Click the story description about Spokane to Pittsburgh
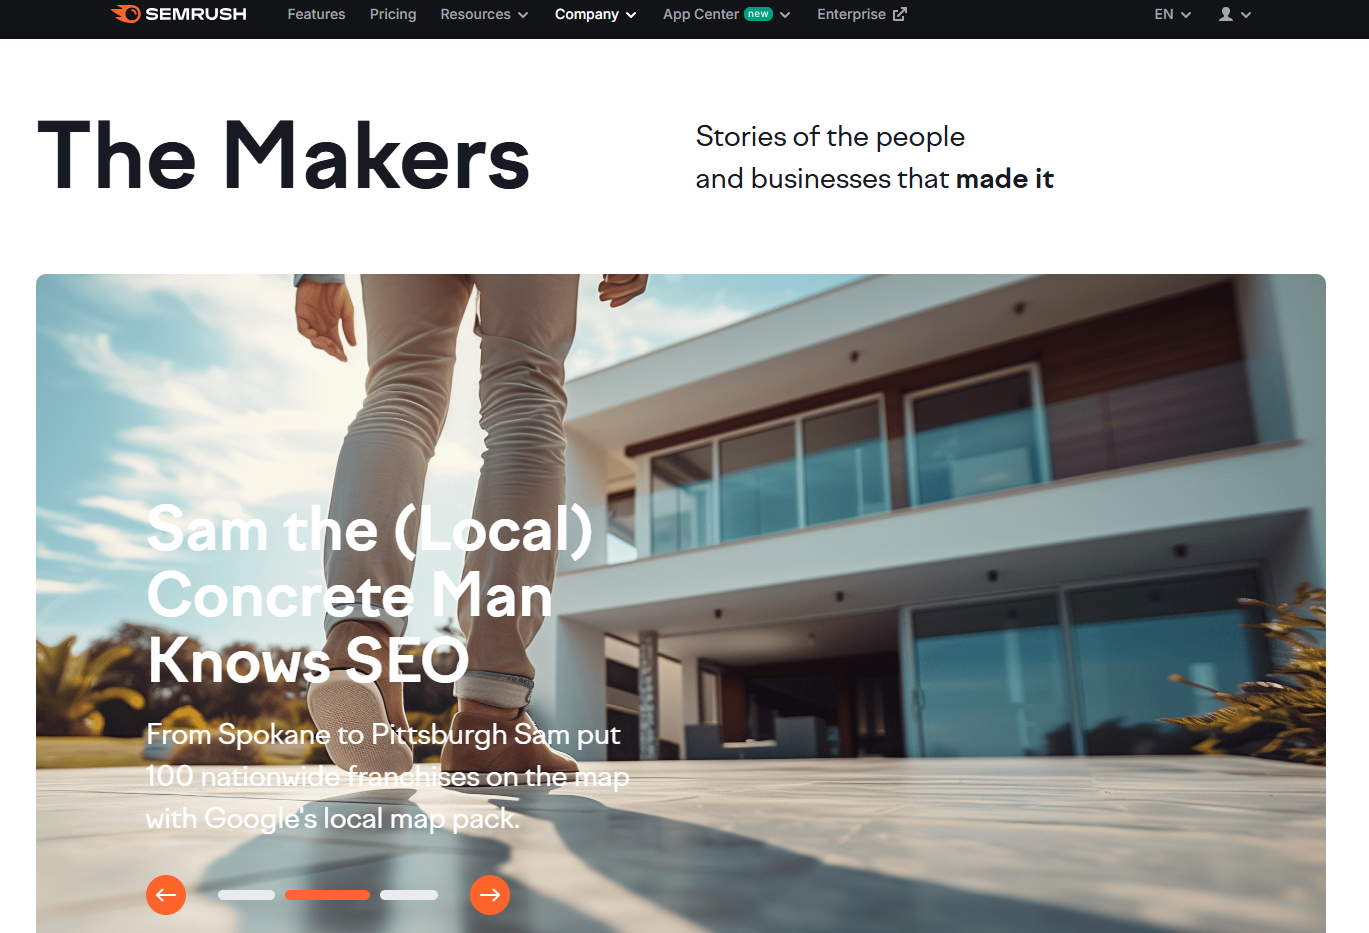This screenshot has width=1369, height=933. 388,776
